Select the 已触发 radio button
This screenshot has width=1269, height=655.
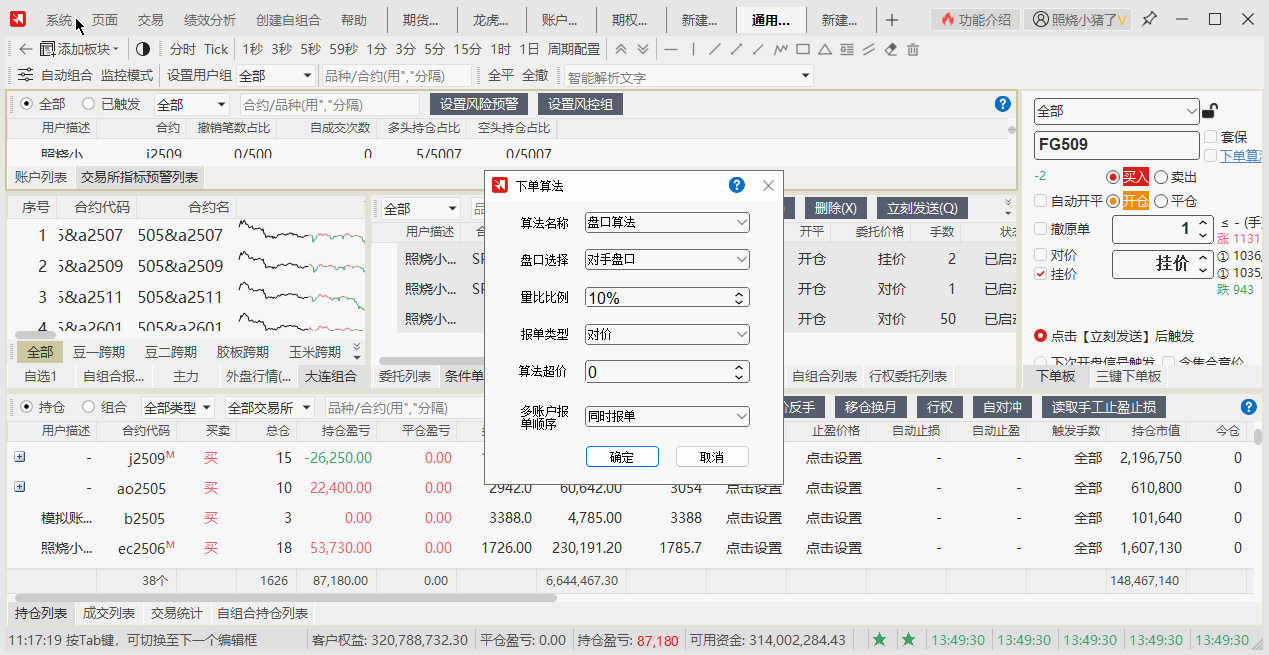pos(88,104)
